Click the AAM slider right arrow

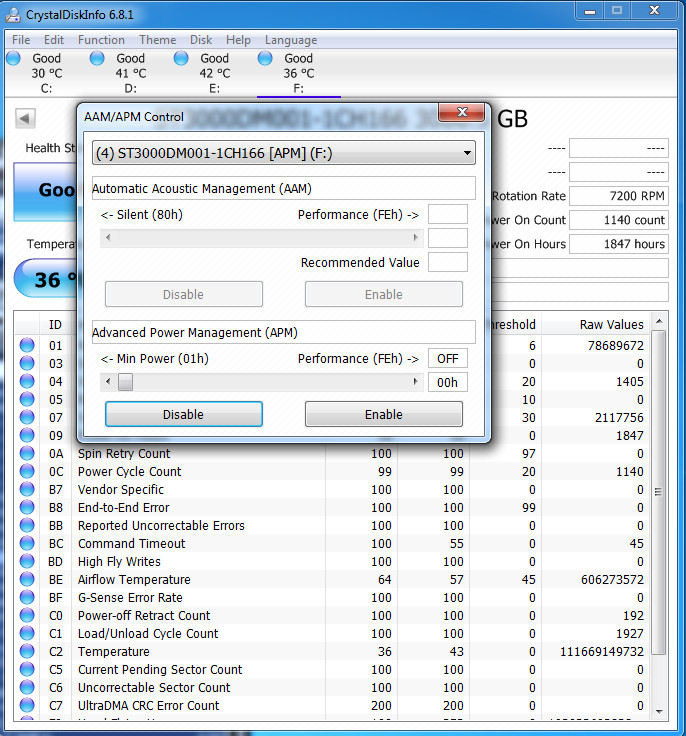click(416, 238)
